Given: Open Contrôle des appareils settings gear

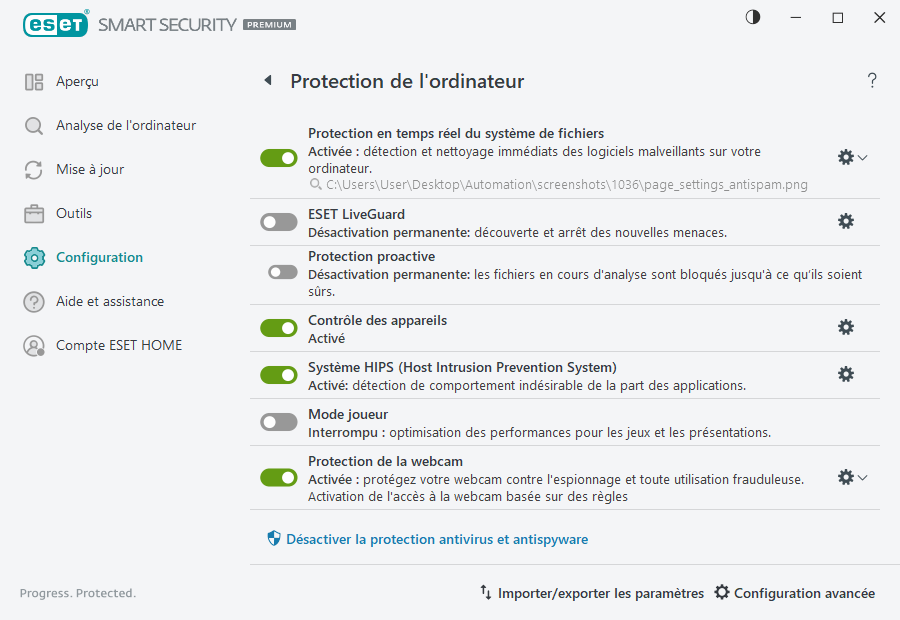Looking at the screenshot, I should (846, 327).
